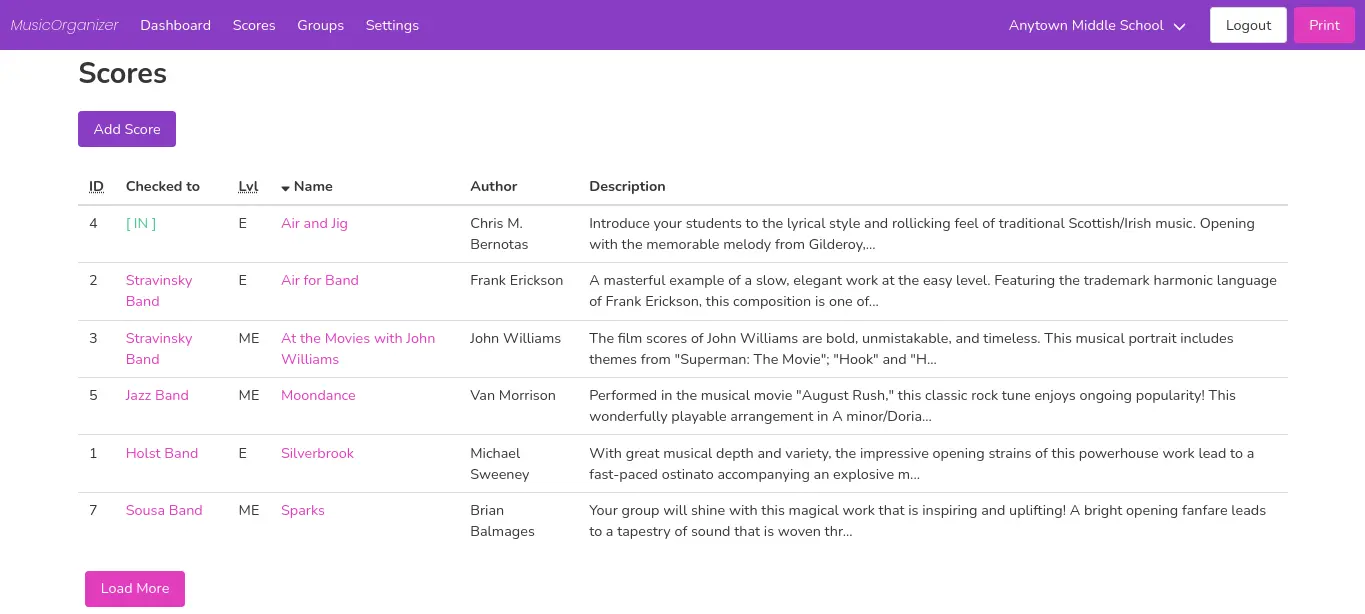
Task: Sort by the Lvl column header
Action: click(248, 186)
